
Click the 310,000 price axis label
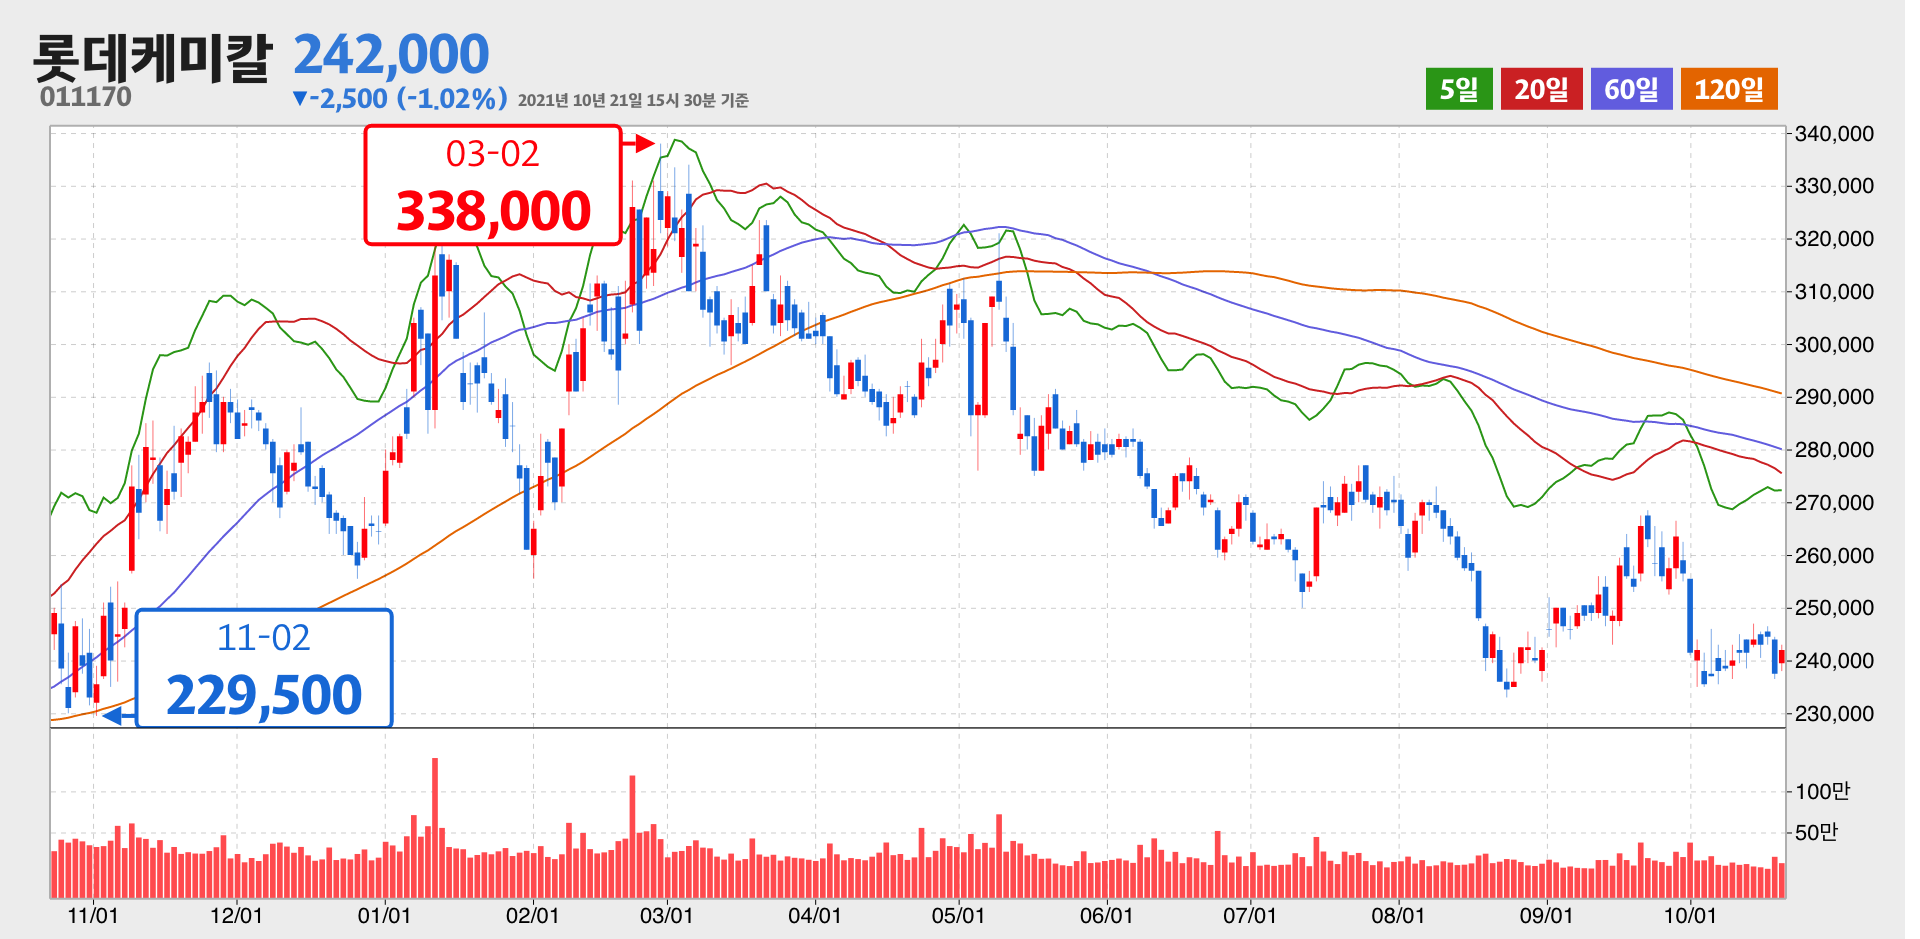(1835, 292)
